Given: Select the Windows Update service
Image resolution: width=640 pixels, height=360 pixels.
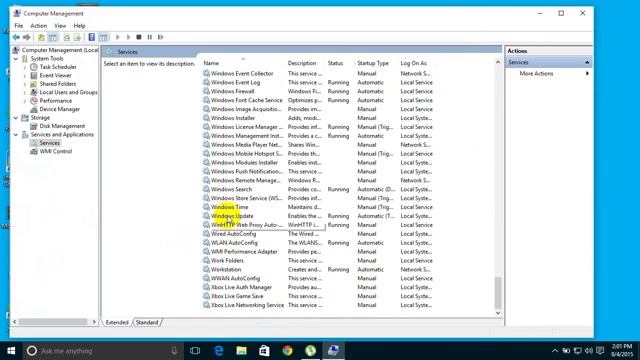Looking at the screenshot, I should click(x=232, y=216).
